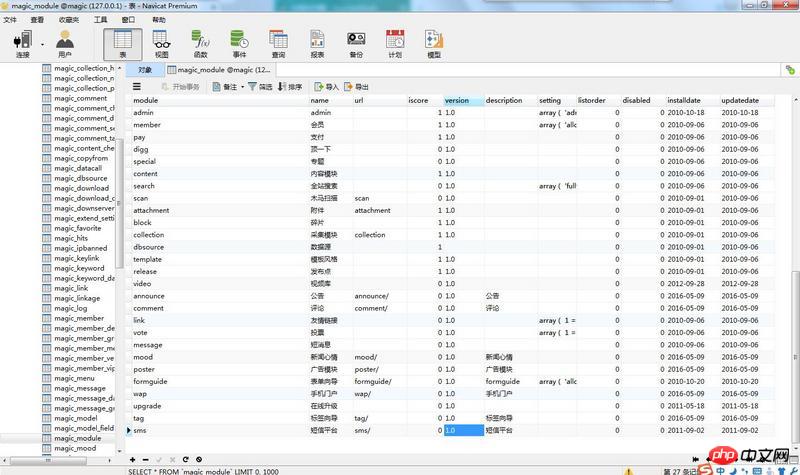Click the highlighted version cell of sms row

[x=463, y=431]
